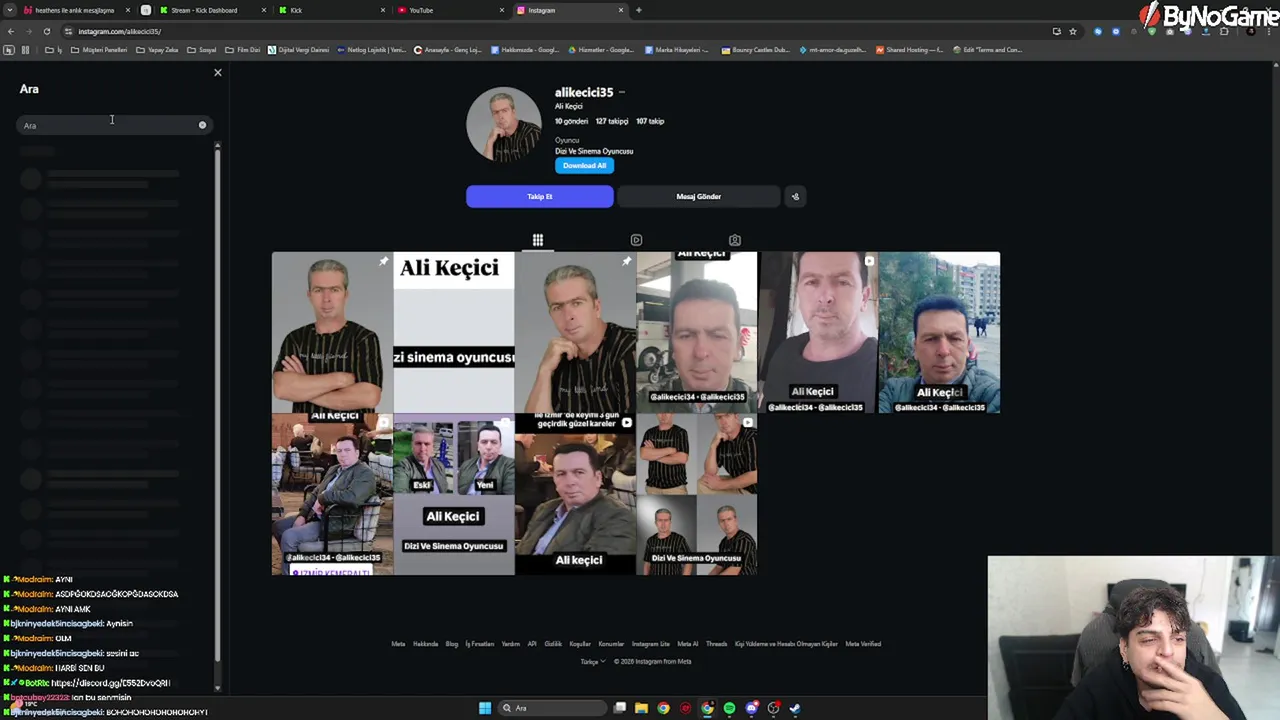Switch to the tagged photos tab
1280x720 pixels.
coord(735,240)
